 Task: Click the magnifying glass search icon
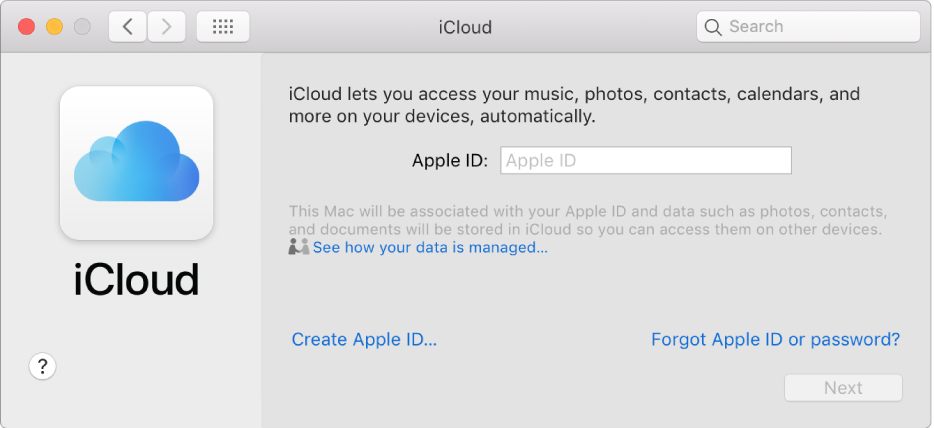(x=713, y=27)
